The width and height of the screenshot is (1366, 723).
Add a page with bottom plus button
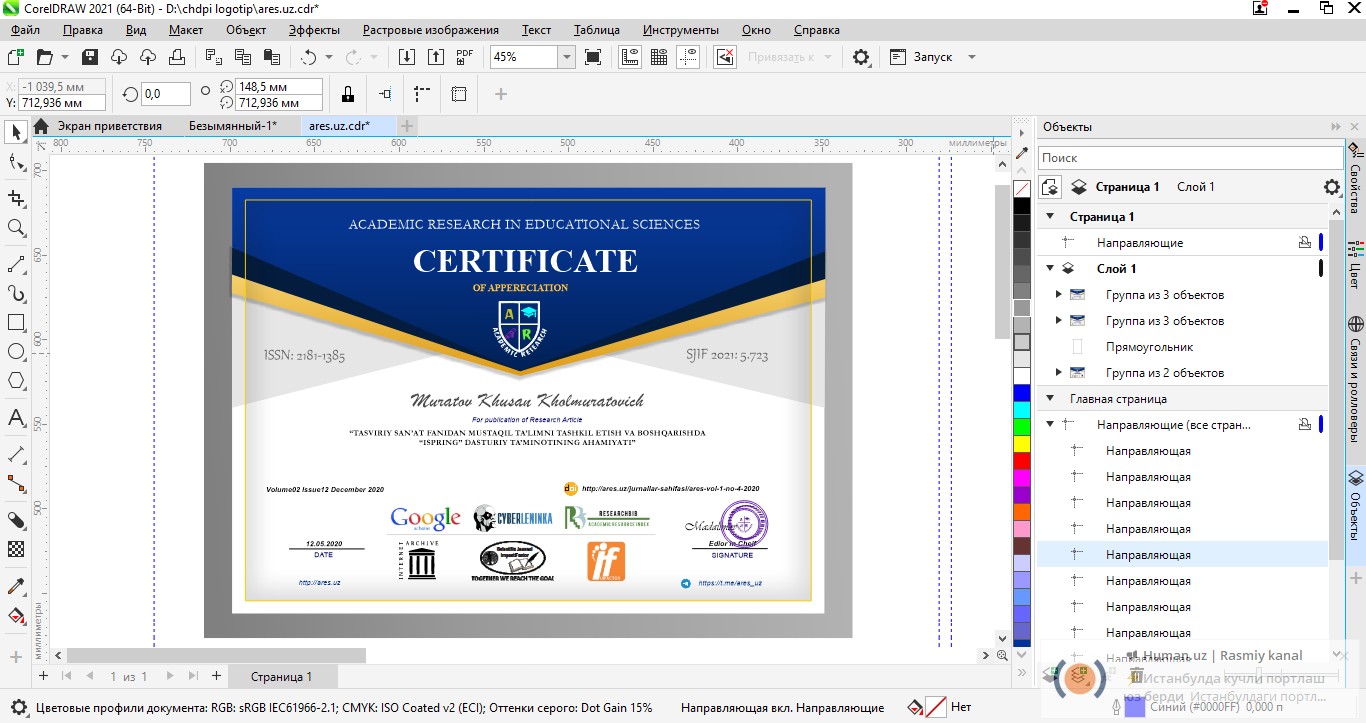point(216,676)
